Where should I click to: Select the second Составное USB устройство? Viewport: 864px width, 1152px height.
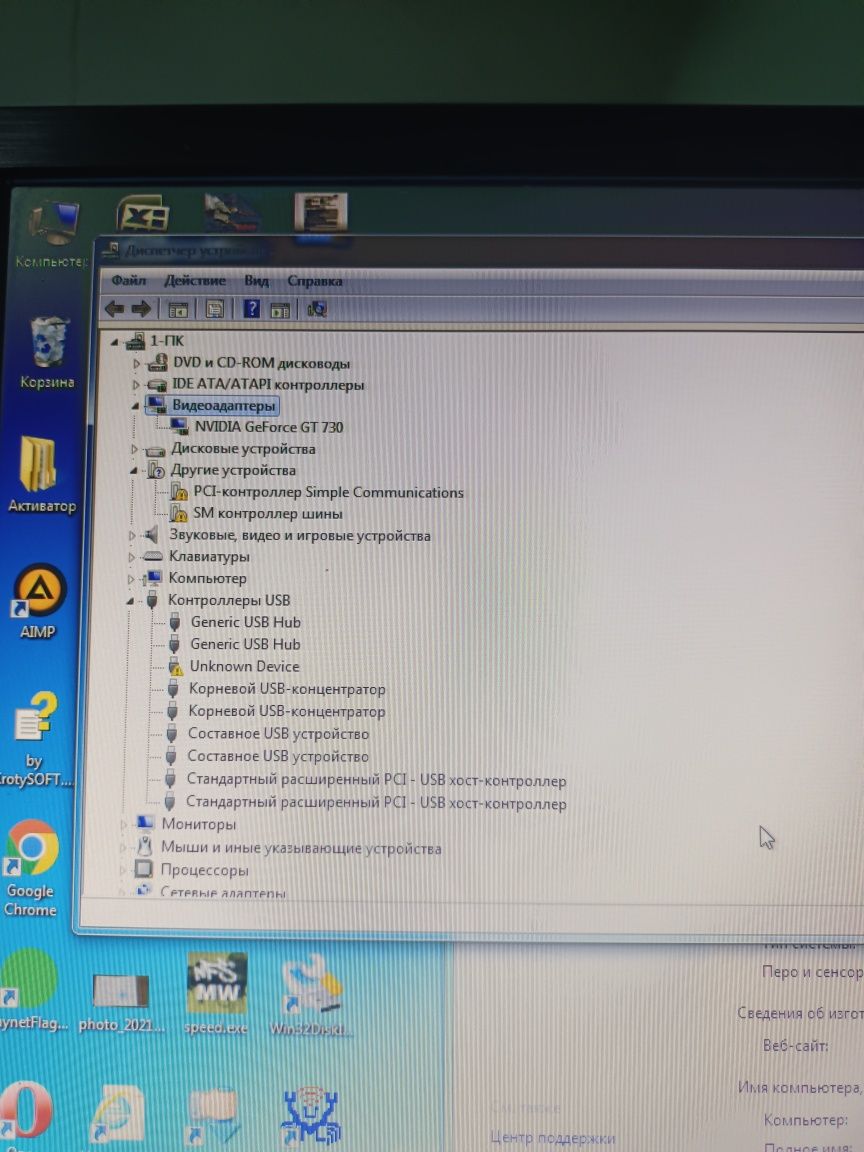pos(278,756)
